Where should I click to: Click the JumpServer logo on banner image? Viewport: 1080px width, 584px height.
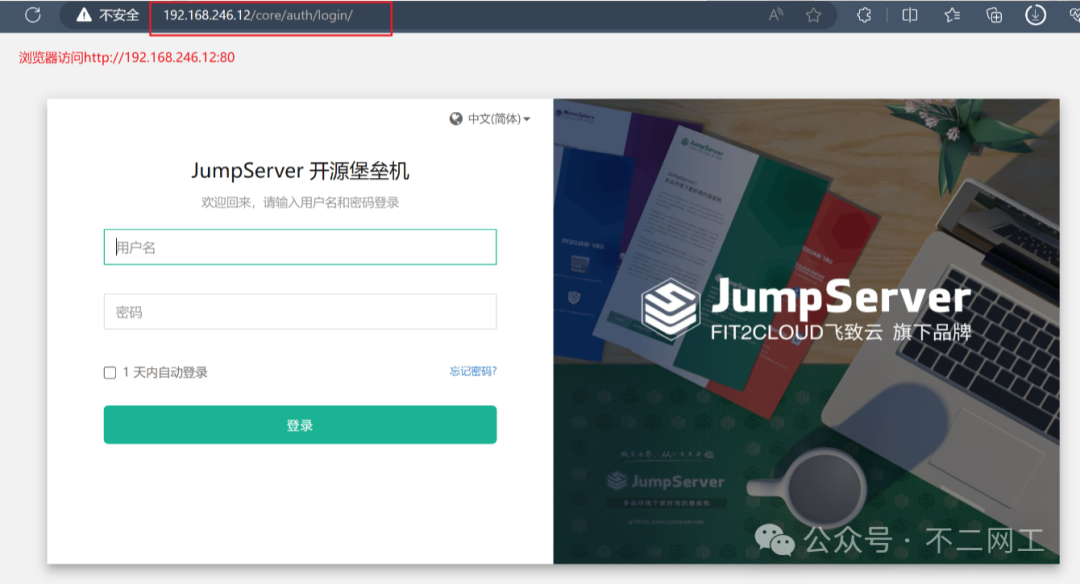pyautogui.click(x=669, y=306)
